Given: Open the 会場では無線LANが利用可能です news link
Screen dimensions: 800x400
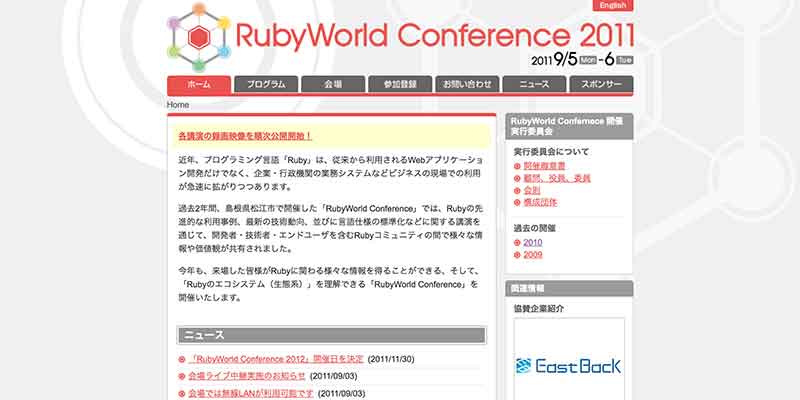Looking at the screenshot, I should [251, 393].
